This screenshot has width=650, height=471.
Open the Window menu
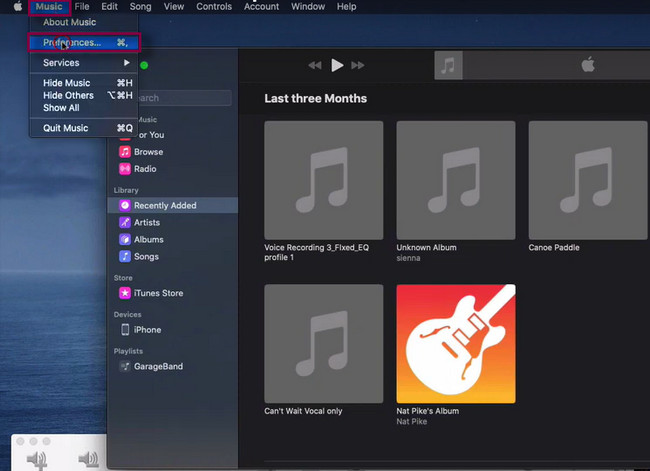coord(308,7)
